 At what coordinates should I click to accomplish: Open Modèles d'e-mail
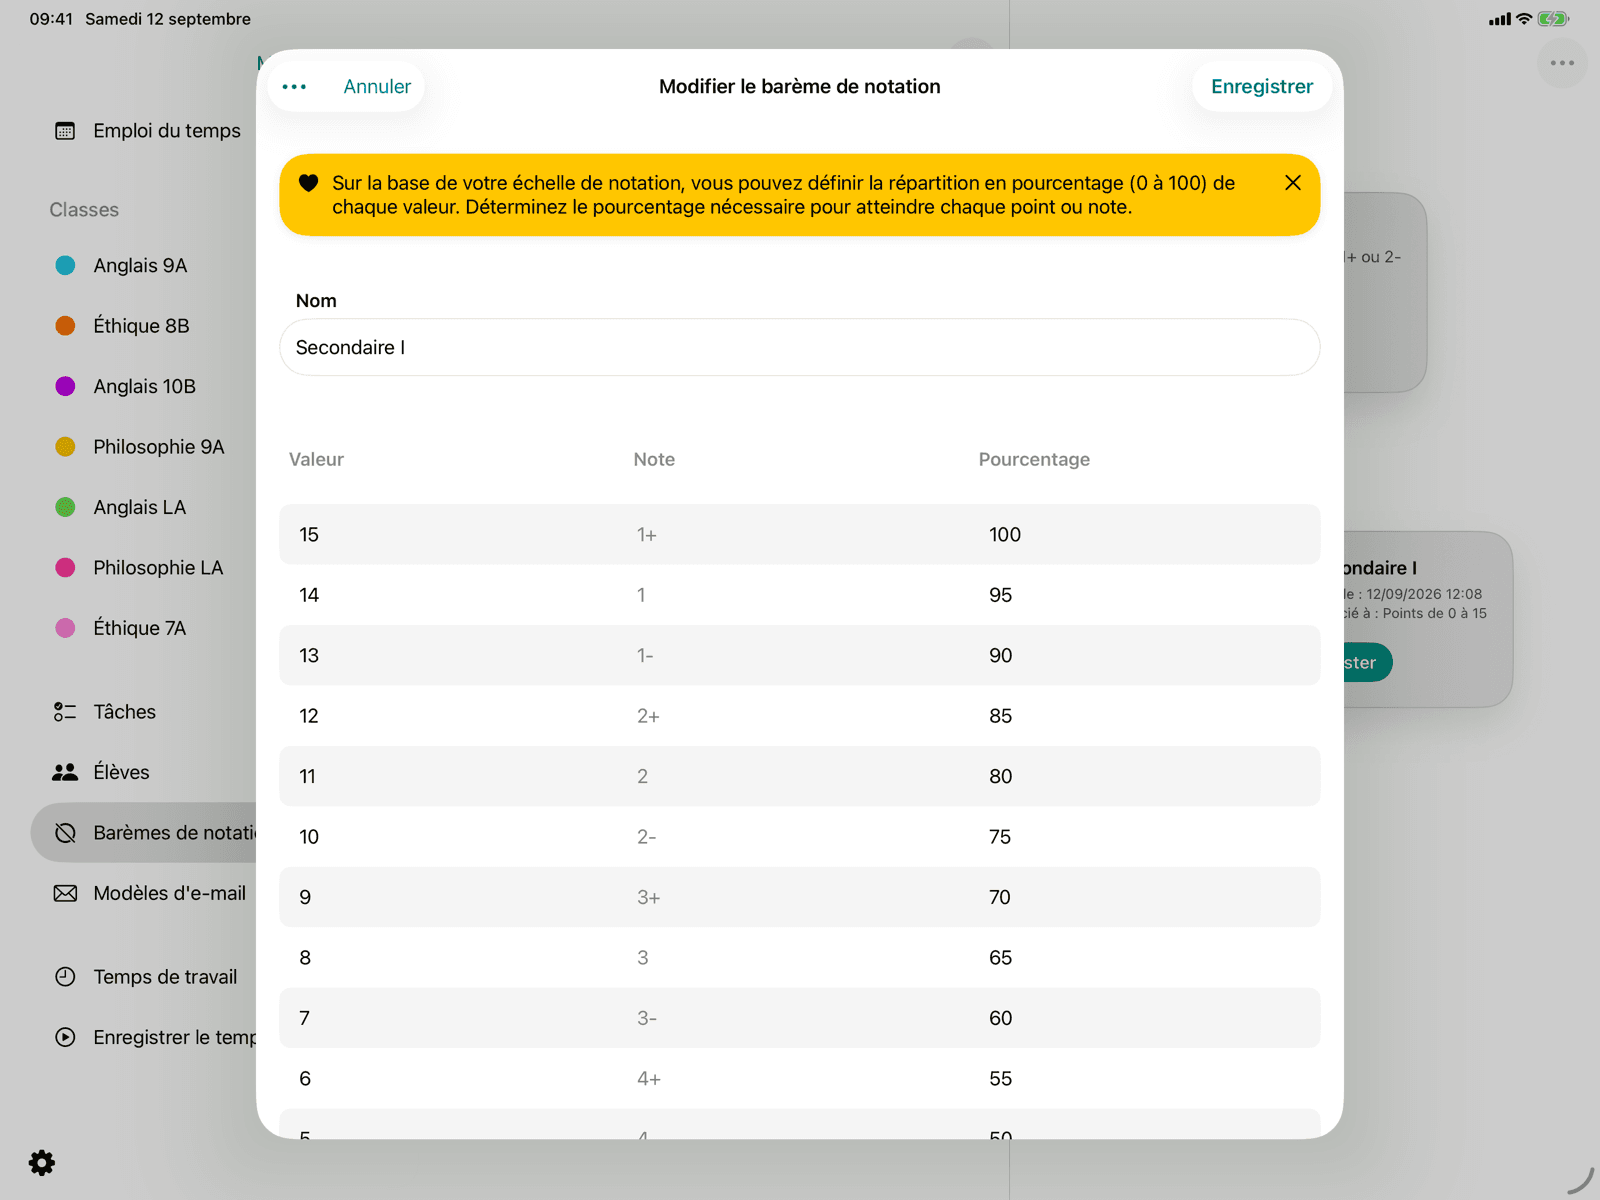click(x=169, y=893)
